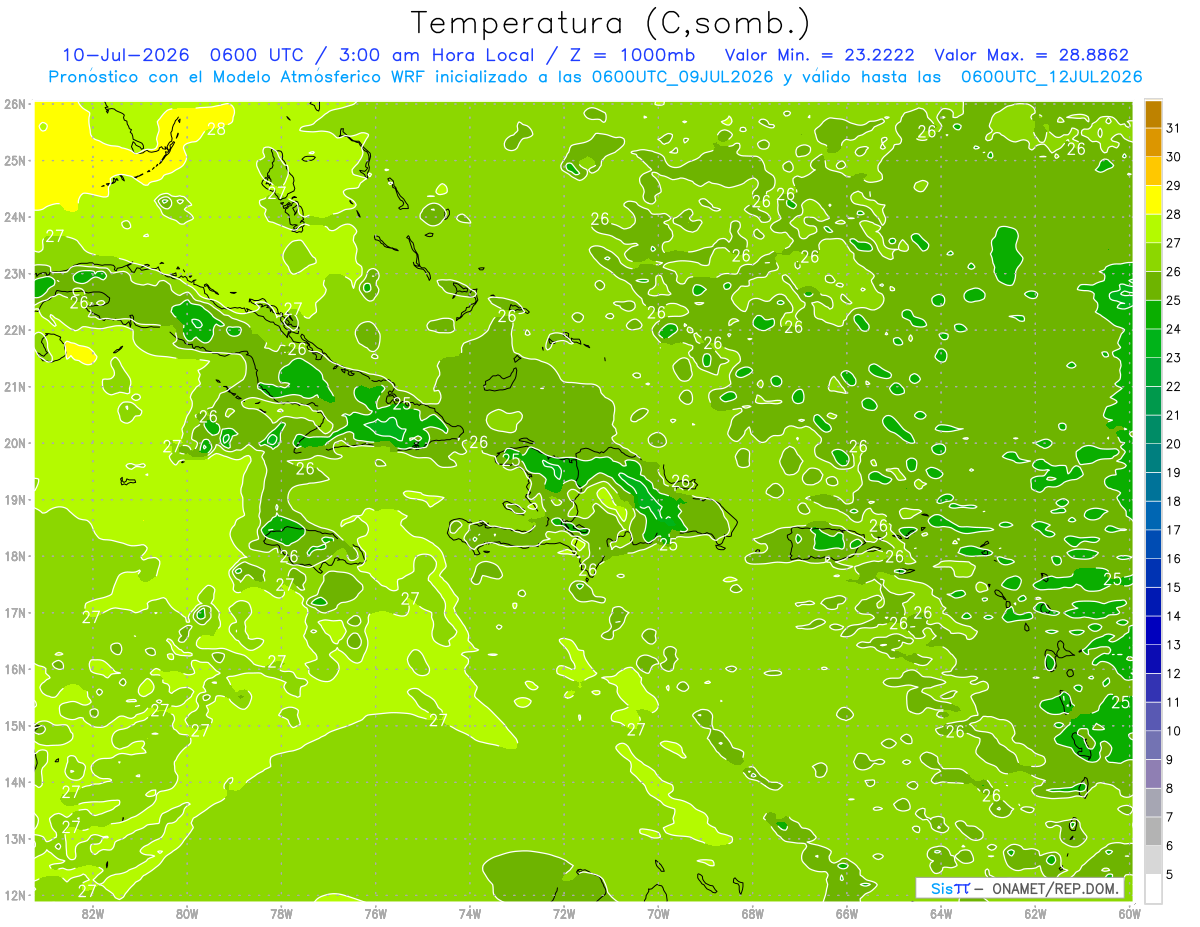Click the '68W' longitude axis label
The image size is (1200, 927).
(x=752, y=913)
